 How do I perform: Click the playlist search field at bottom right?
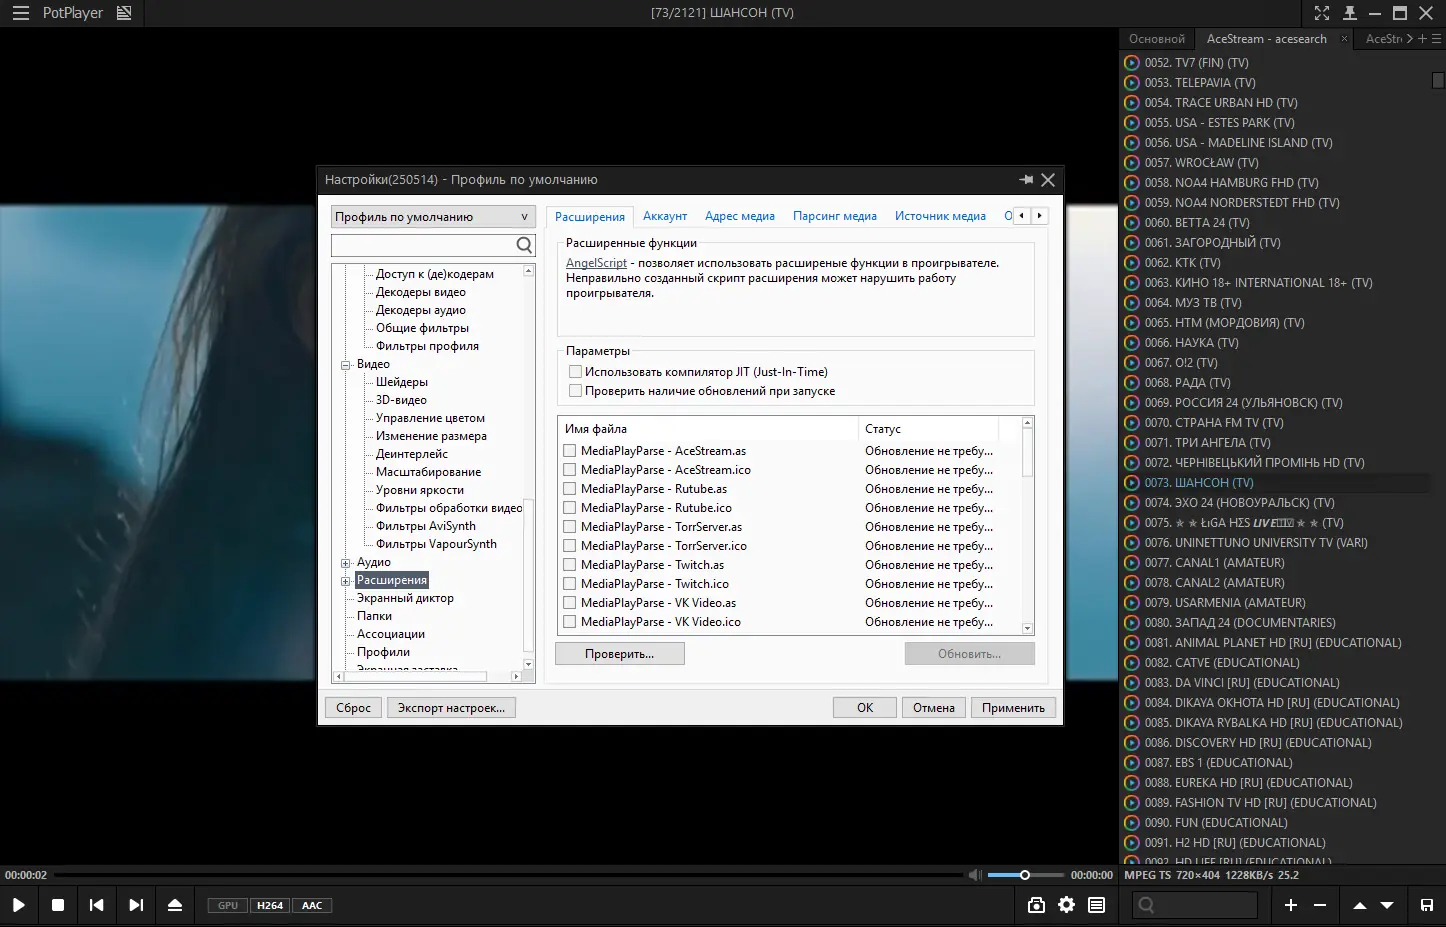pyautogui.click(x=1196, y=904)
